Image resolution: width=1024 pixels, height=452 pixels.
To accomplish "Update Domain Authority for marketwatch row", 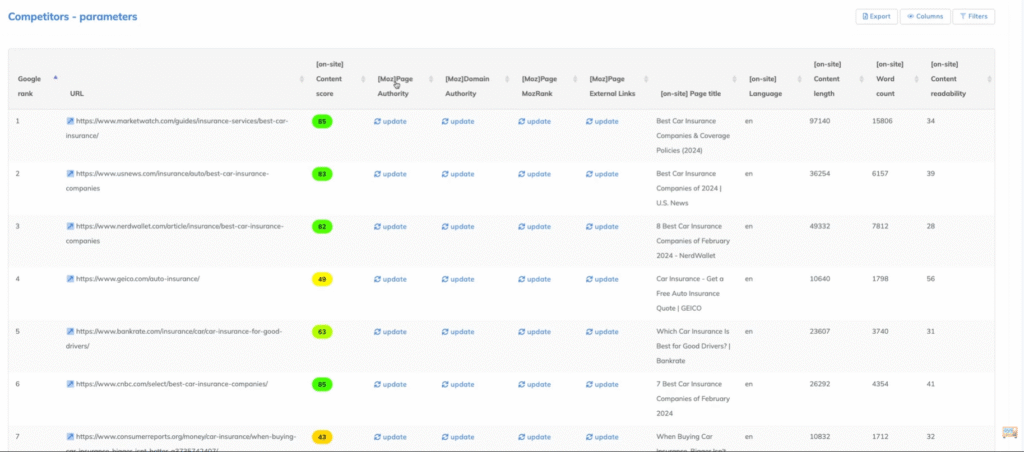I will pos(458,121).
